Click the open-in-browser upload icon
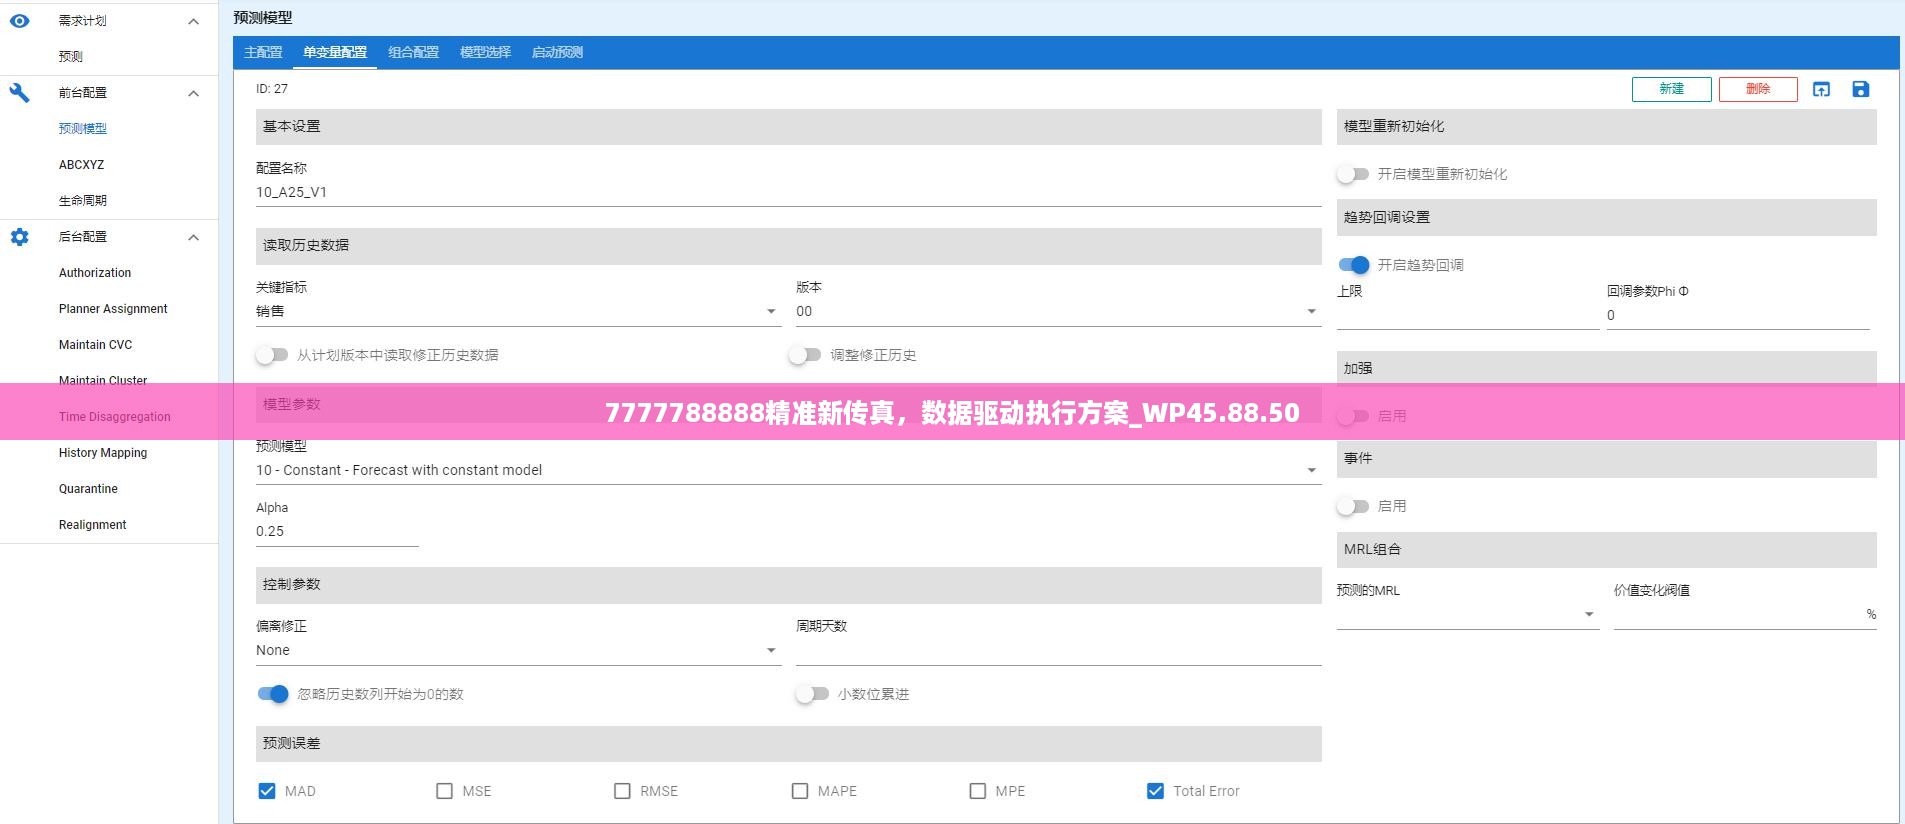 [x=1821, y=90]
